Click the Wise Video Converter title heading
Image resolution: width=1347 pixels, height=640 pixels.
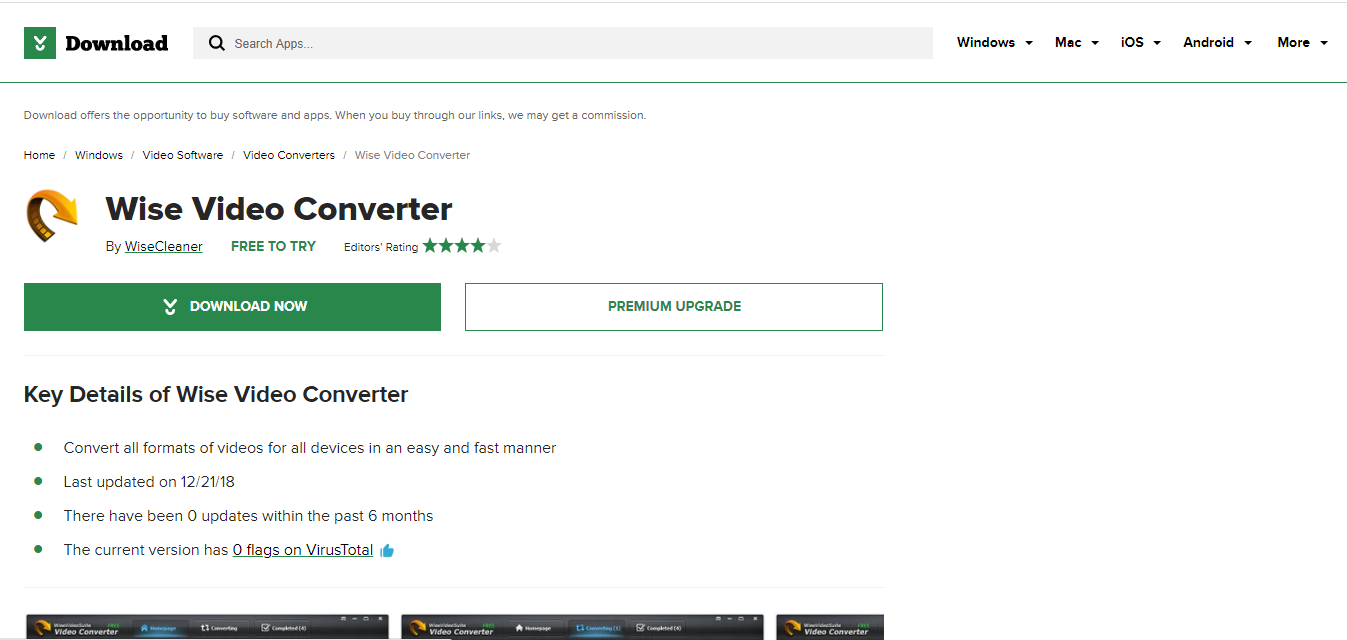279,209
